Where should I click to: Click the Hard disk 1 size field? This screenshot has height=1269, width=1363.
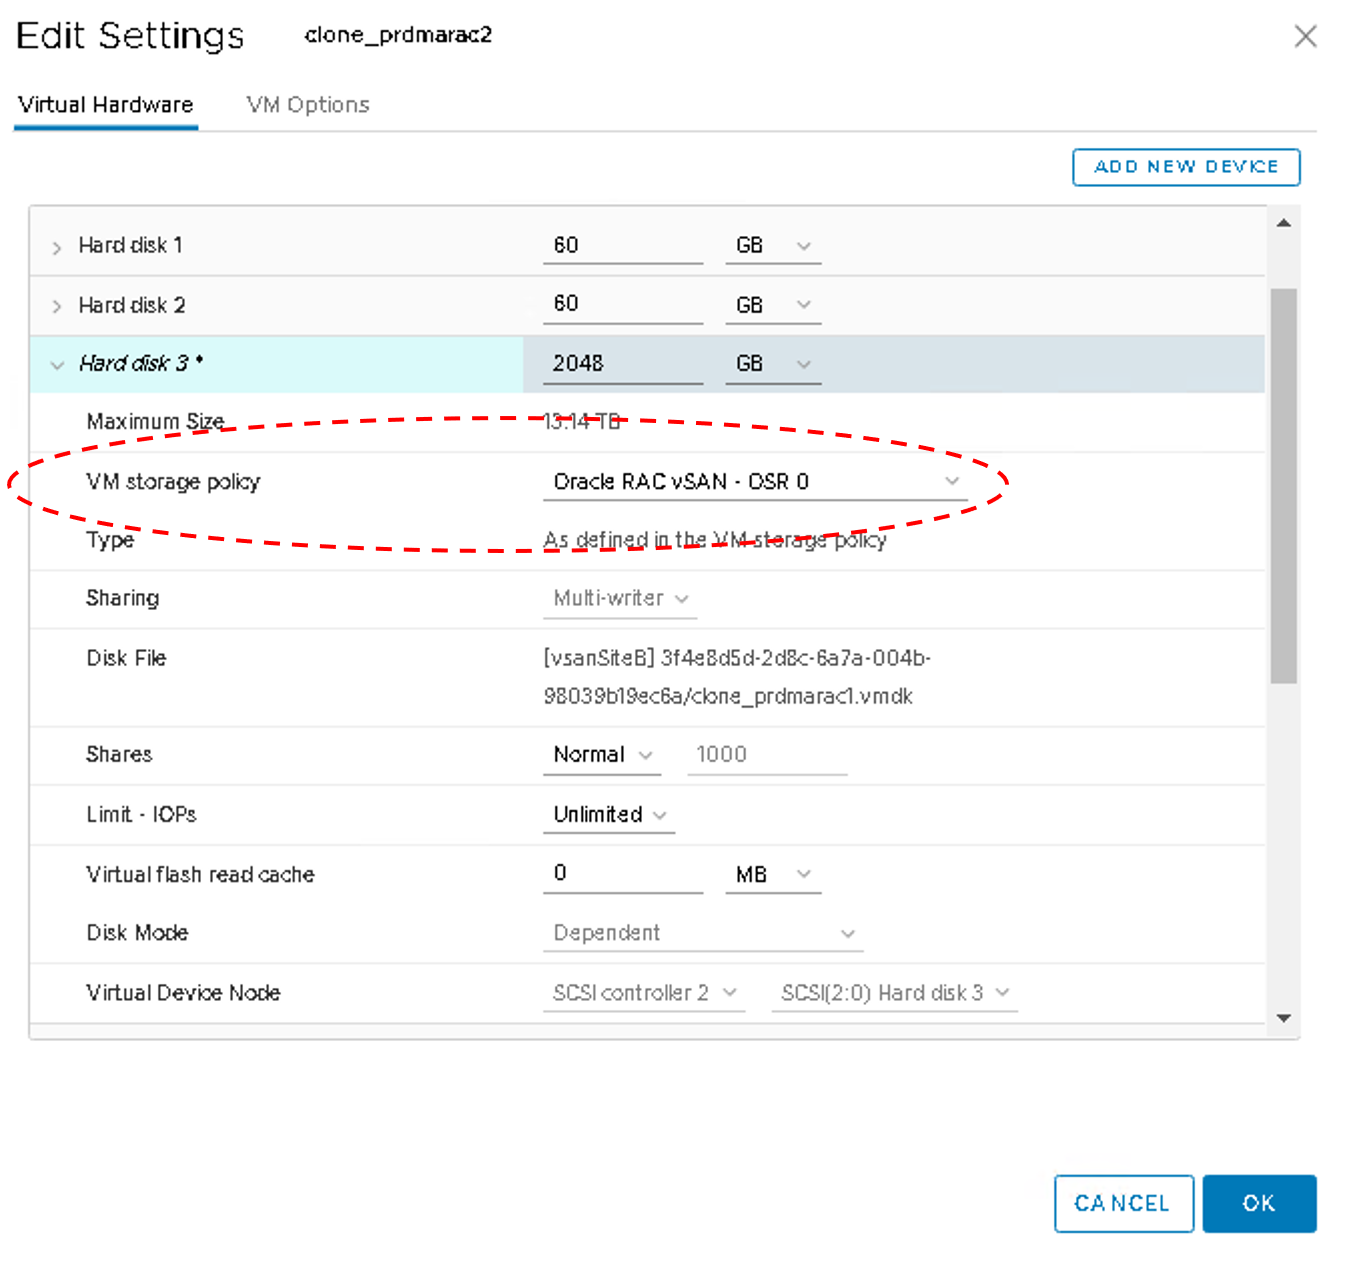tap(622, 246)
